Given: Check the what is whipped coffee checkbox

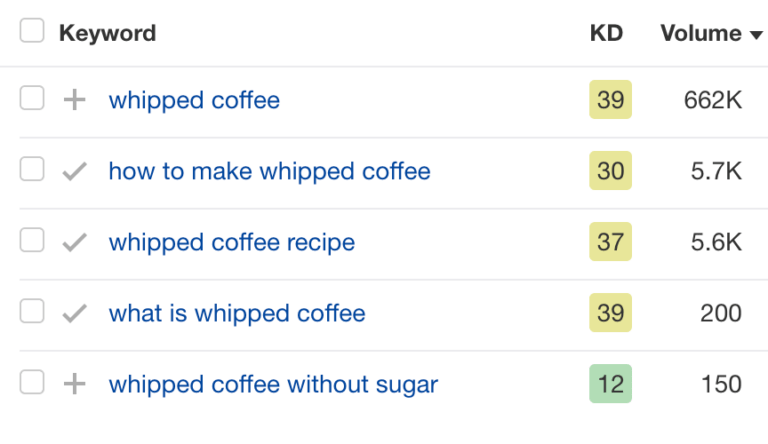Looking at the screenshot, I should pyautogui.click(x=32, y=312).
